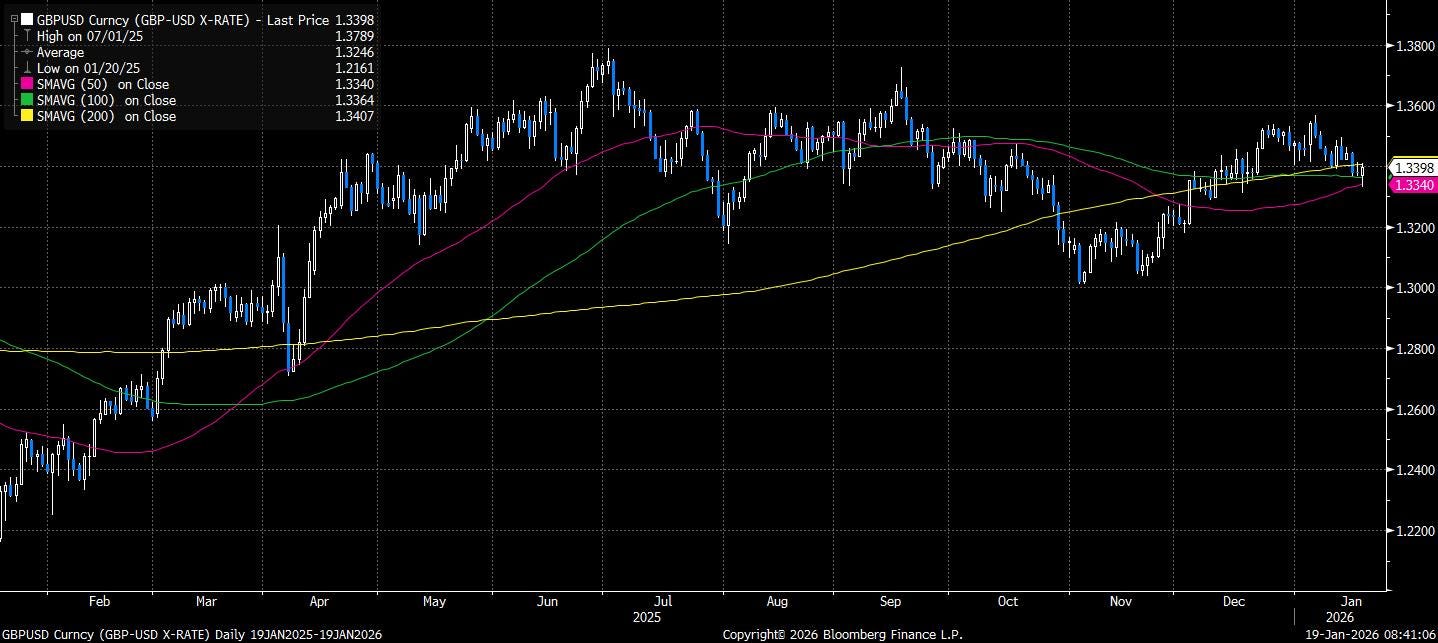Image resolution: width=1438 pixels, height=643 pixels.
Task: Click the white 1.3398 last price axis tag
Action: tap(1414, 168)
